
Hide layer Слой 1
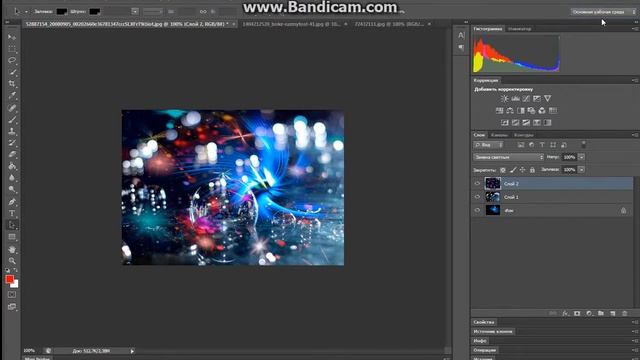[x=477, y=197]
